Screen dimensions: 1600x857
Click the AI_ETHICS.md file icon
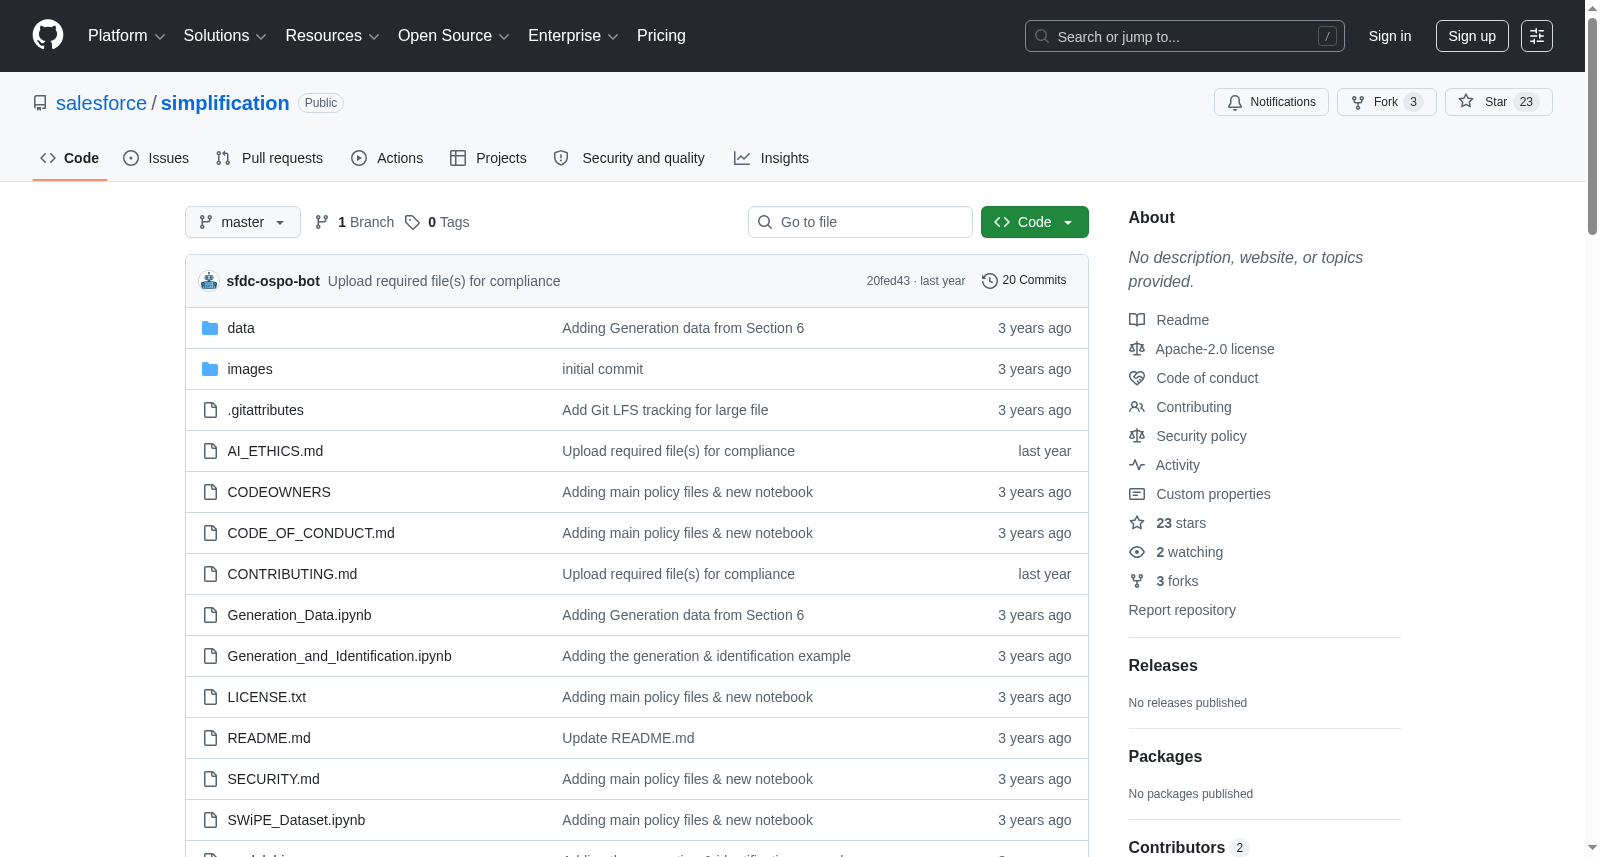[210, 451]
